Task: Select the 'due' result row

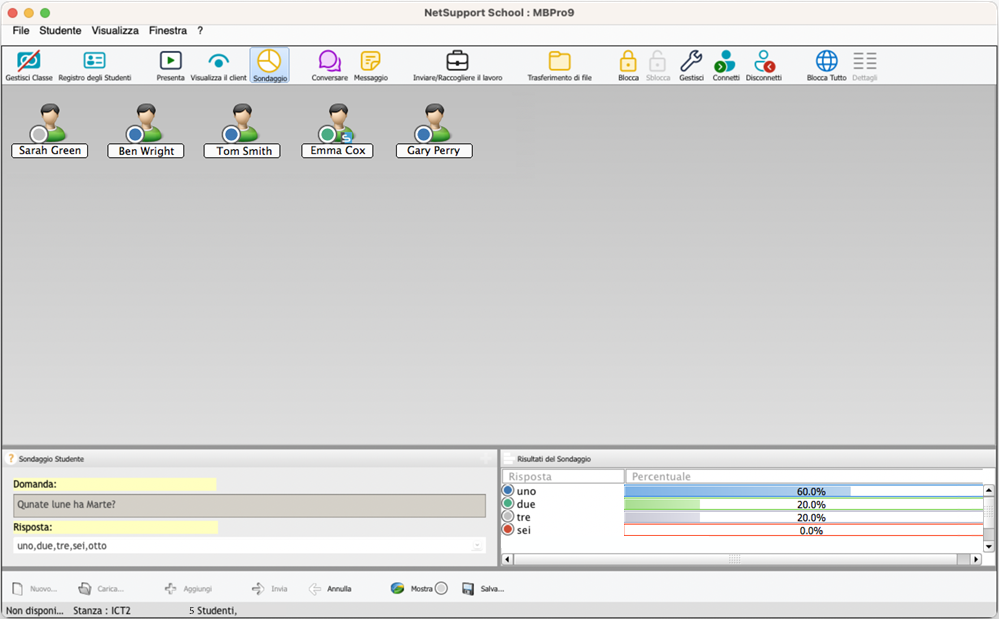Action: (x=742, y=504)
